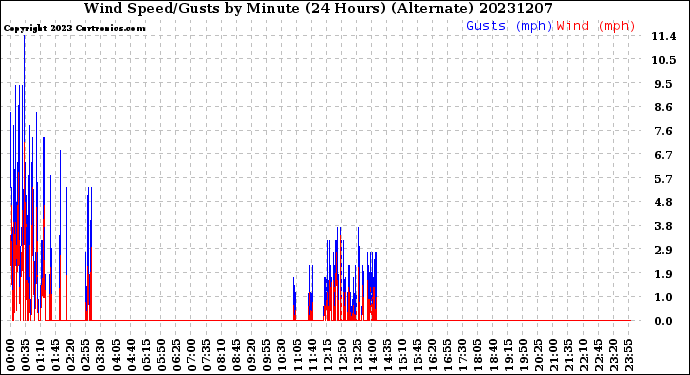The image size is (690, 375).
Task: Click the 14:00 time axis label
Action: 372,355
